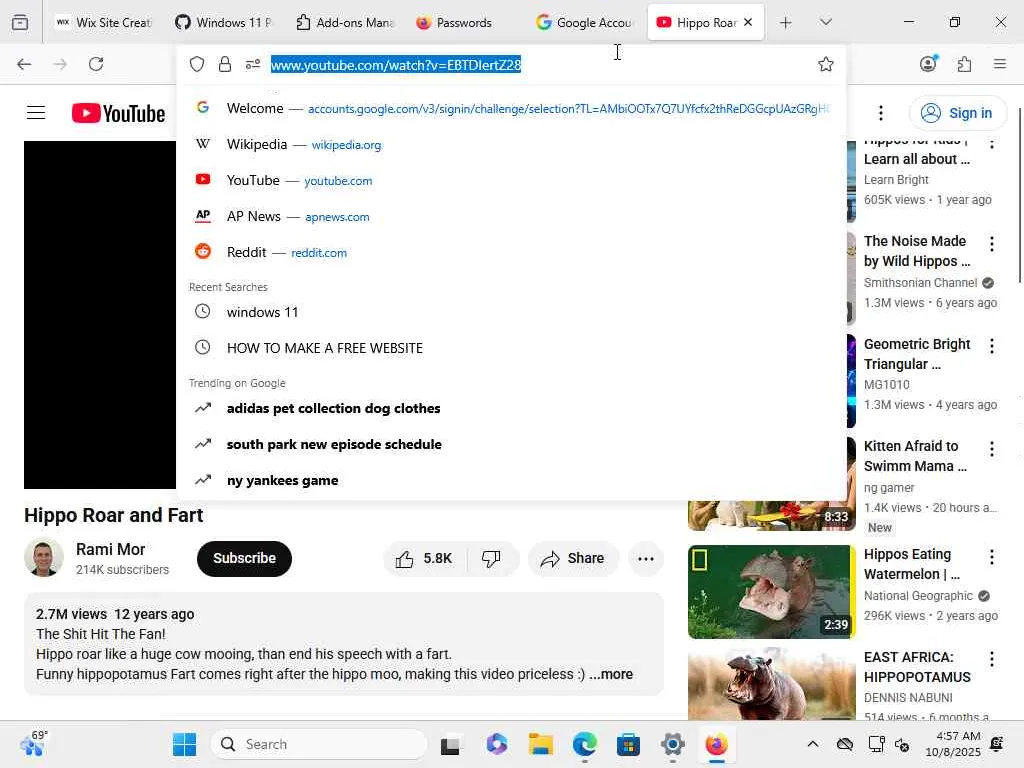Go back to the previous page
This screenshot has height=768, width=1024.
24,64
